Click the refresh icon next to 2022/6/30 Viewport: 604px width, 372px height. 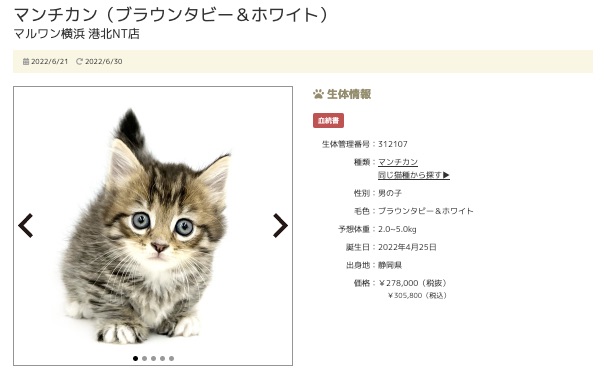[79, 62]
